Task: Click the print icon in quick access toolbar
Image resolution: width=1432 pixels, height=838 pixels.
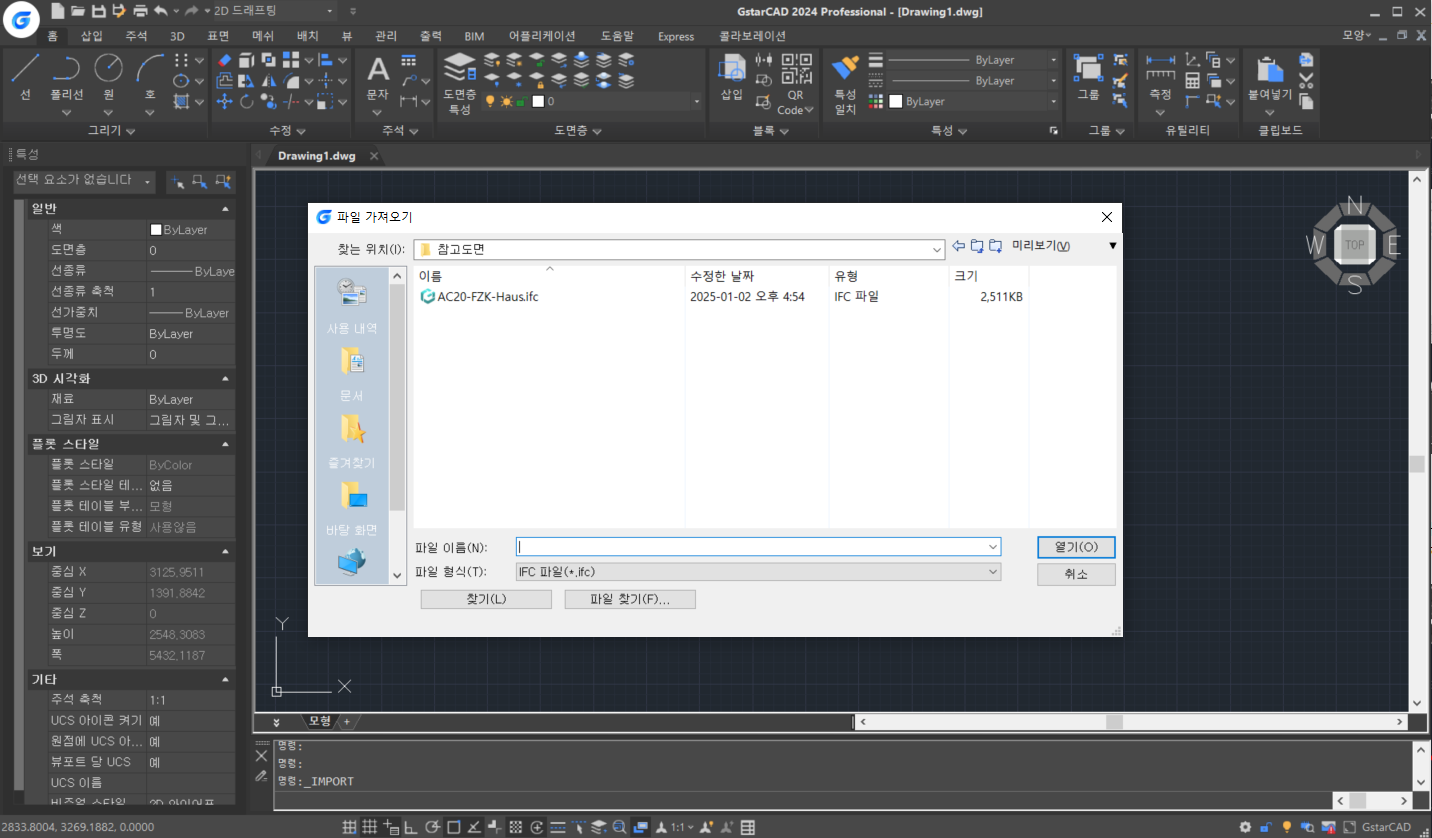Action: [140, 11]
